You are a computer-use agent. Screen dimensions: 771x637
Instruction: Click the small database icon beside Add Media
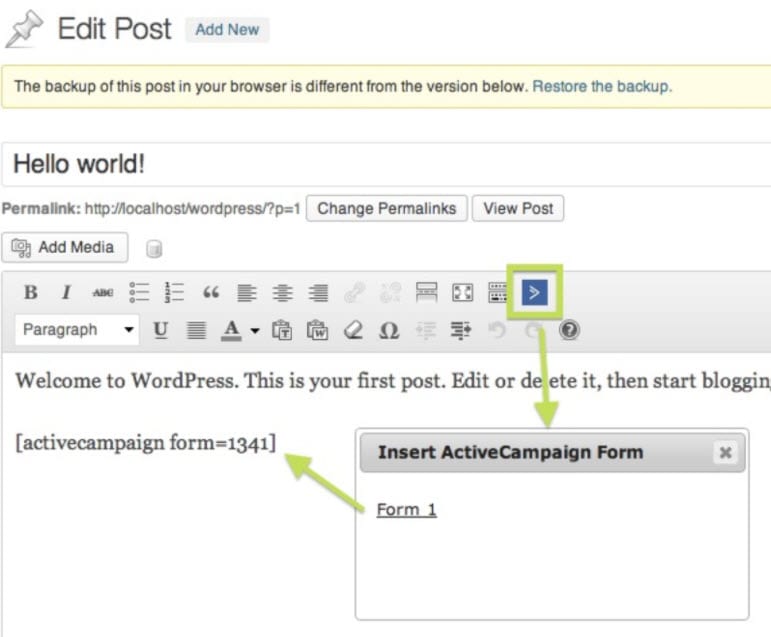154,249
